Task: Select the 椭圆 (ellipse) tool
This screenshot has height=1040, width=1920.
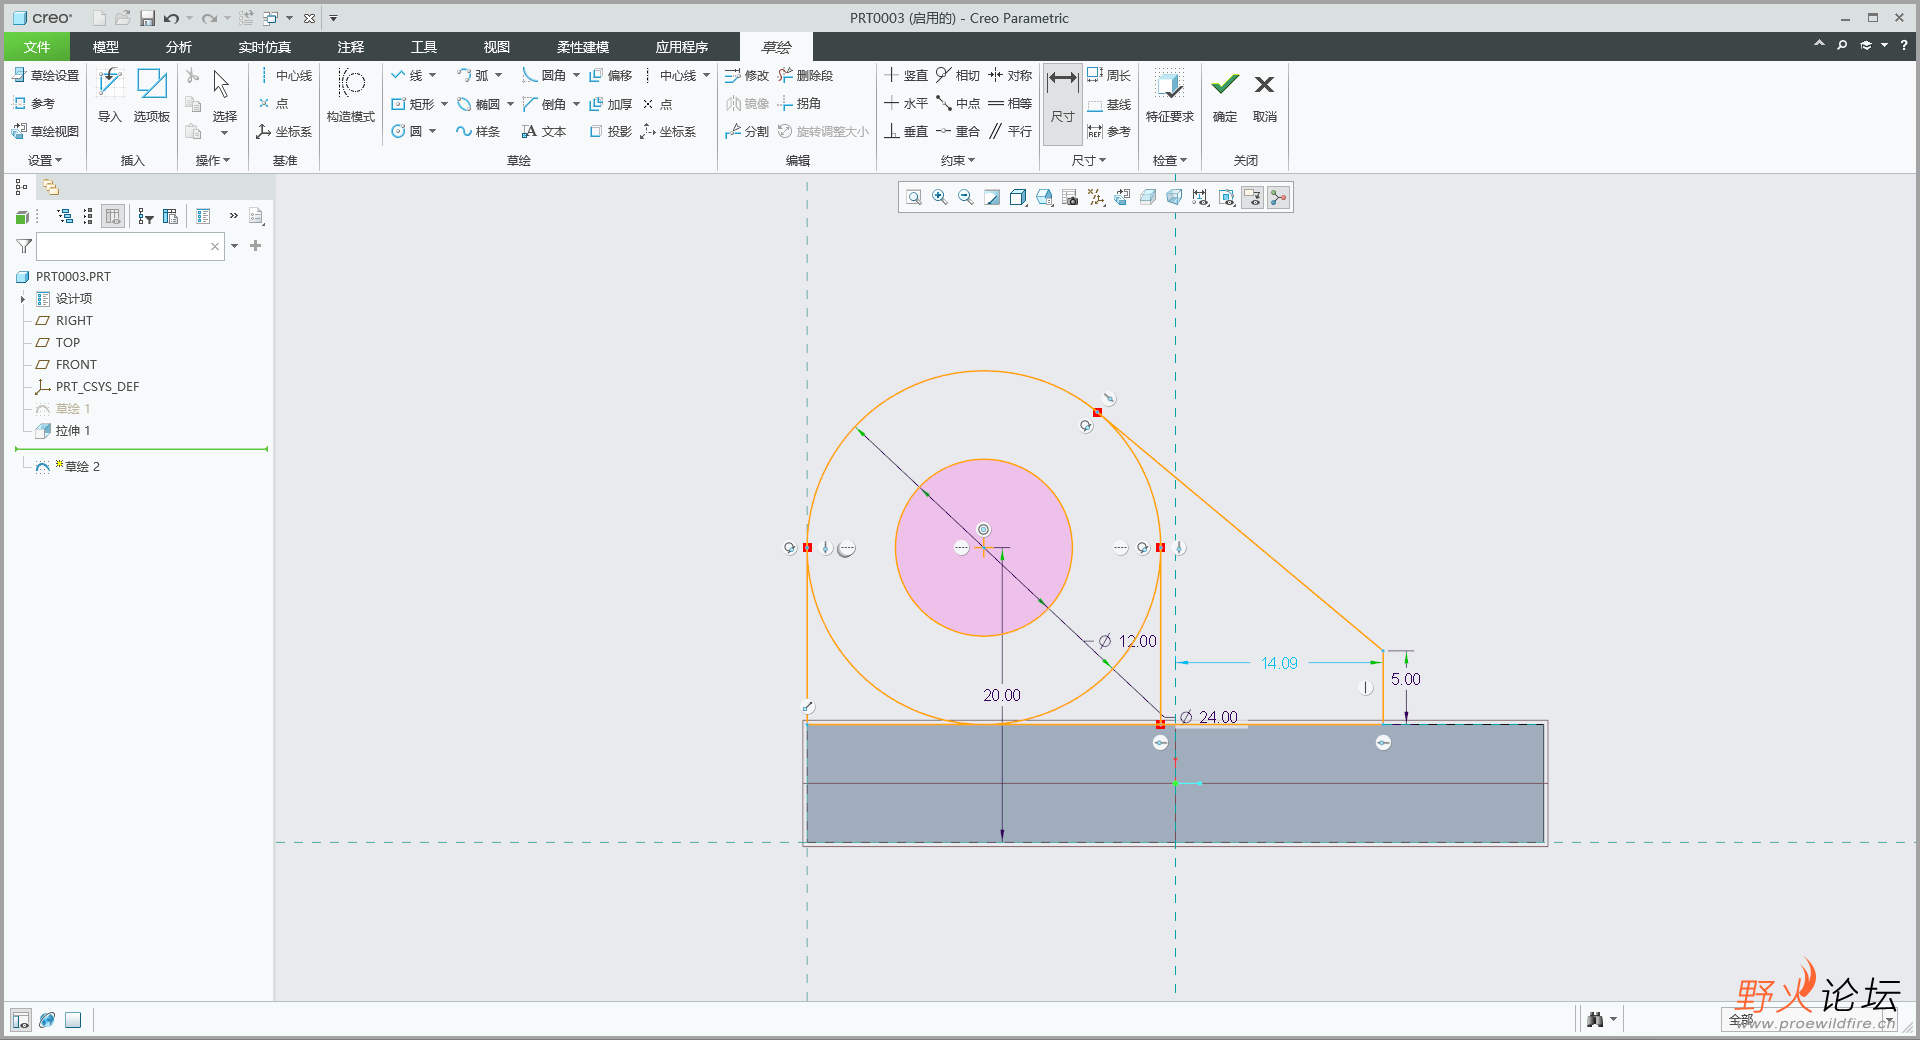Action: pyautogui.click(x=479, y=104)
